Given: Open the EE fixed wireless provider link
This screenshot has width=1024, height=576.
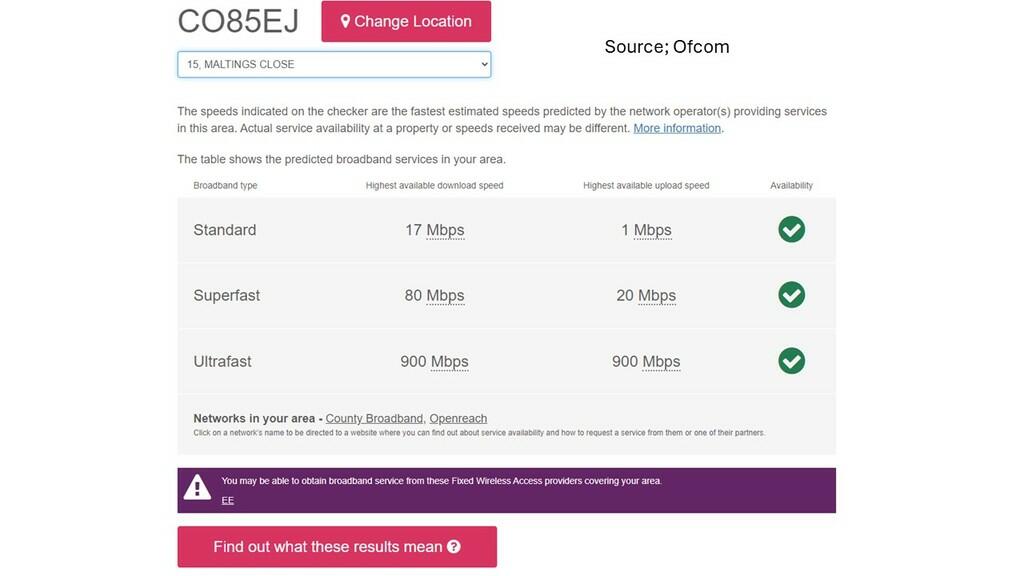Looking at the screenshot, I should (x=228, y=500).
